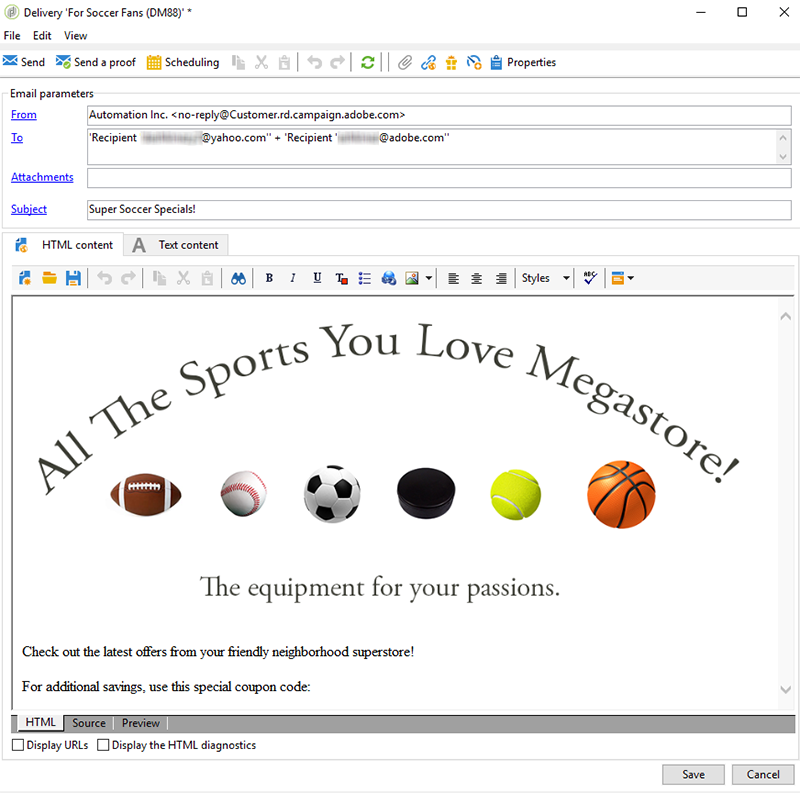Screen dimensions: 800x793
Task: Expand the insert image dropdown arrow
Action: click(429, 278)
